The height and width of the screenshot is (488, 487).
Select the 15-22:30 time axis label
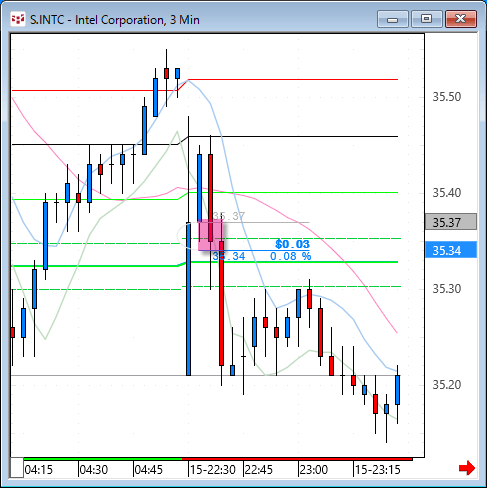(213, 470)
